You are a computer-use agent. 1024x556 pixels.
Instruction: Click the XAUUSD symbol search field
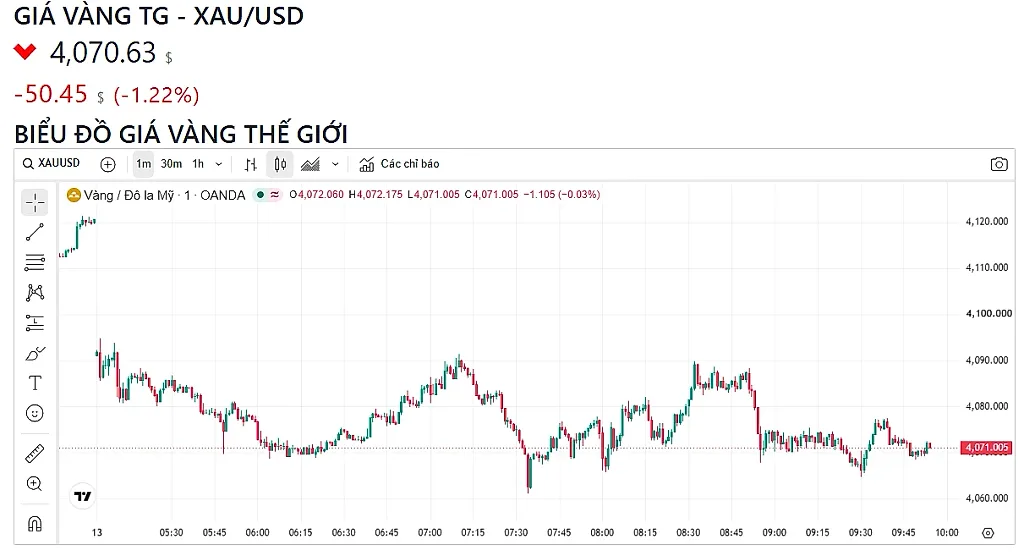point(52,163)
